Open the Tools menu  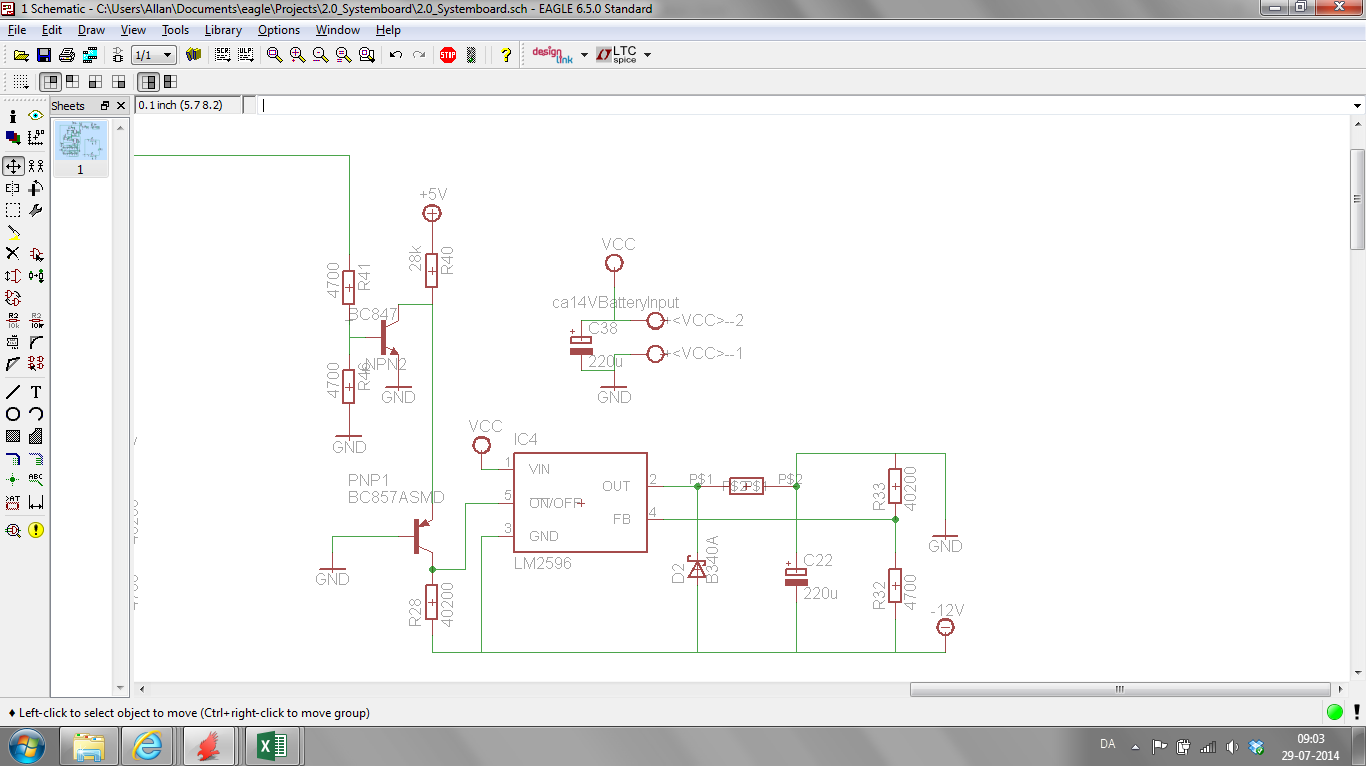[175, 30]
